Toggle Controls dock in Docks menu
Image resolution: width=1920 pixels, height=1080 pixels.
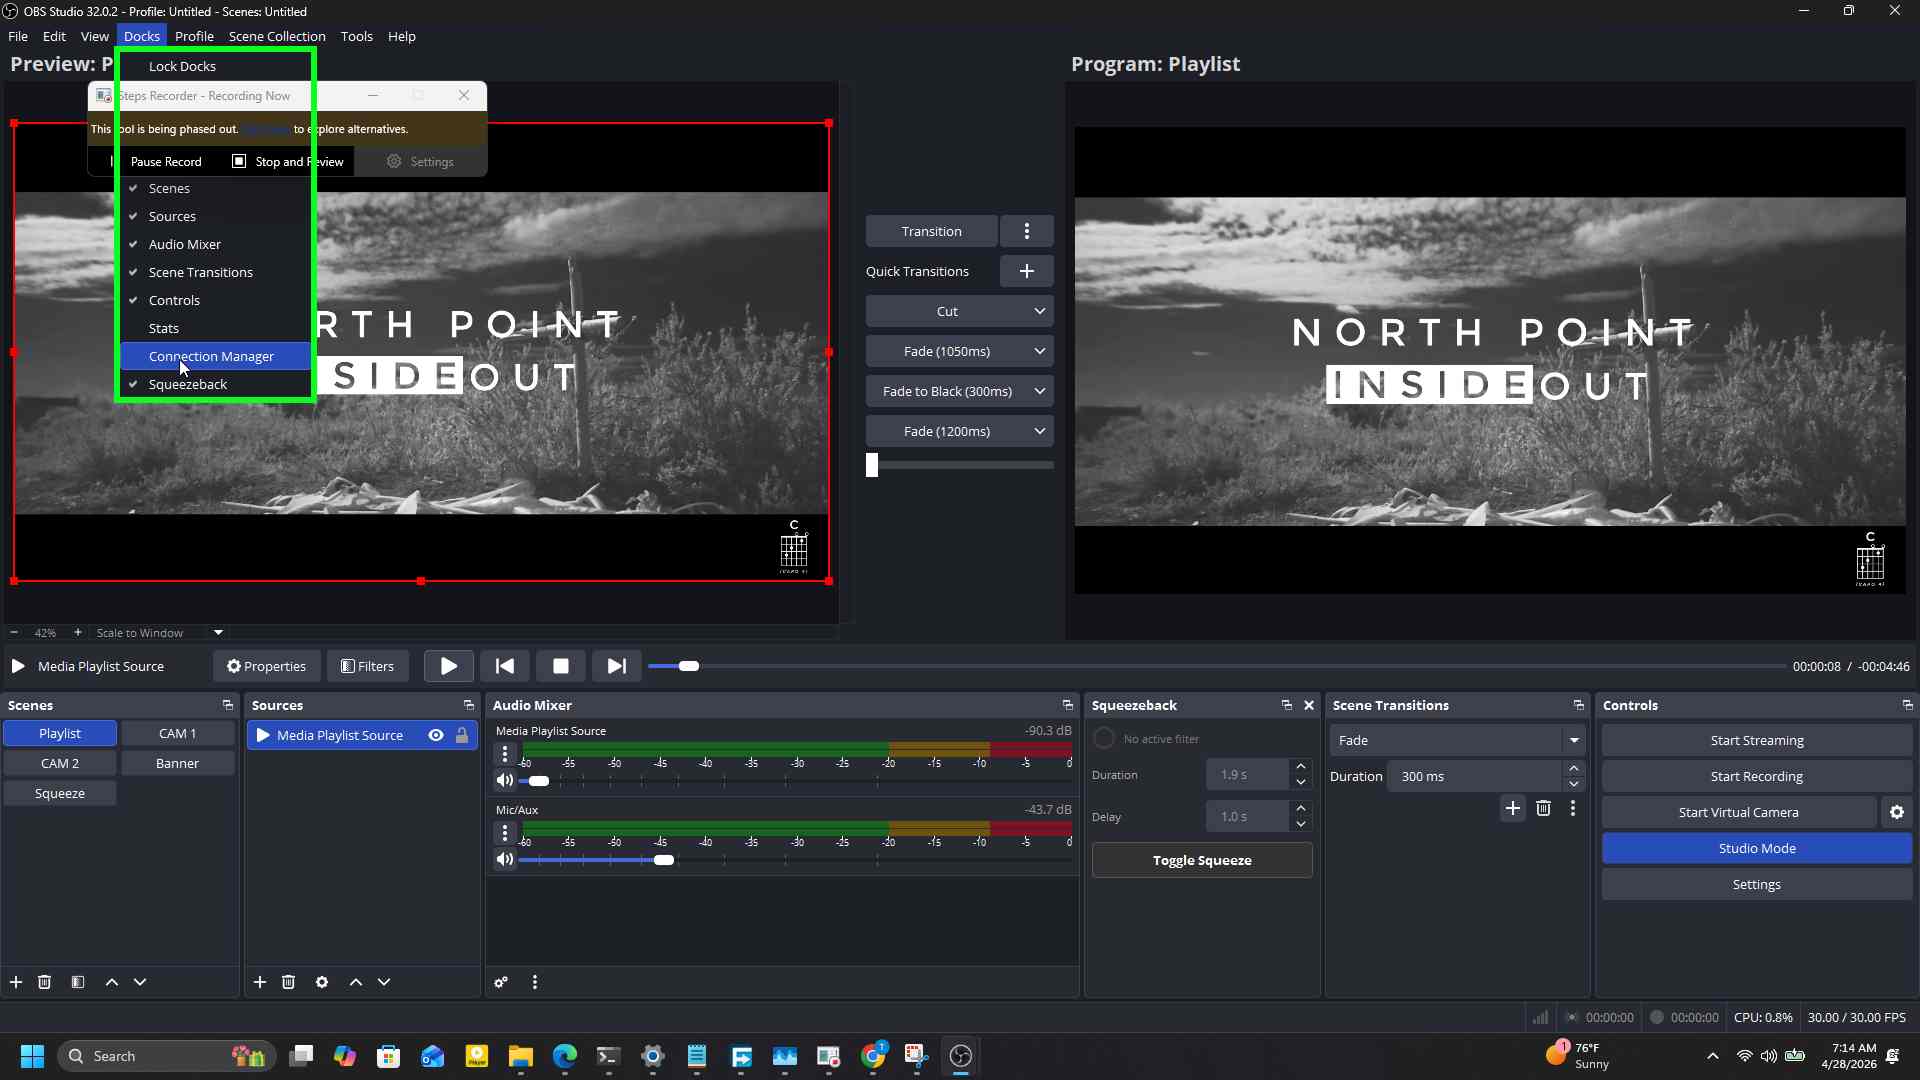click(x=216, y=300)
